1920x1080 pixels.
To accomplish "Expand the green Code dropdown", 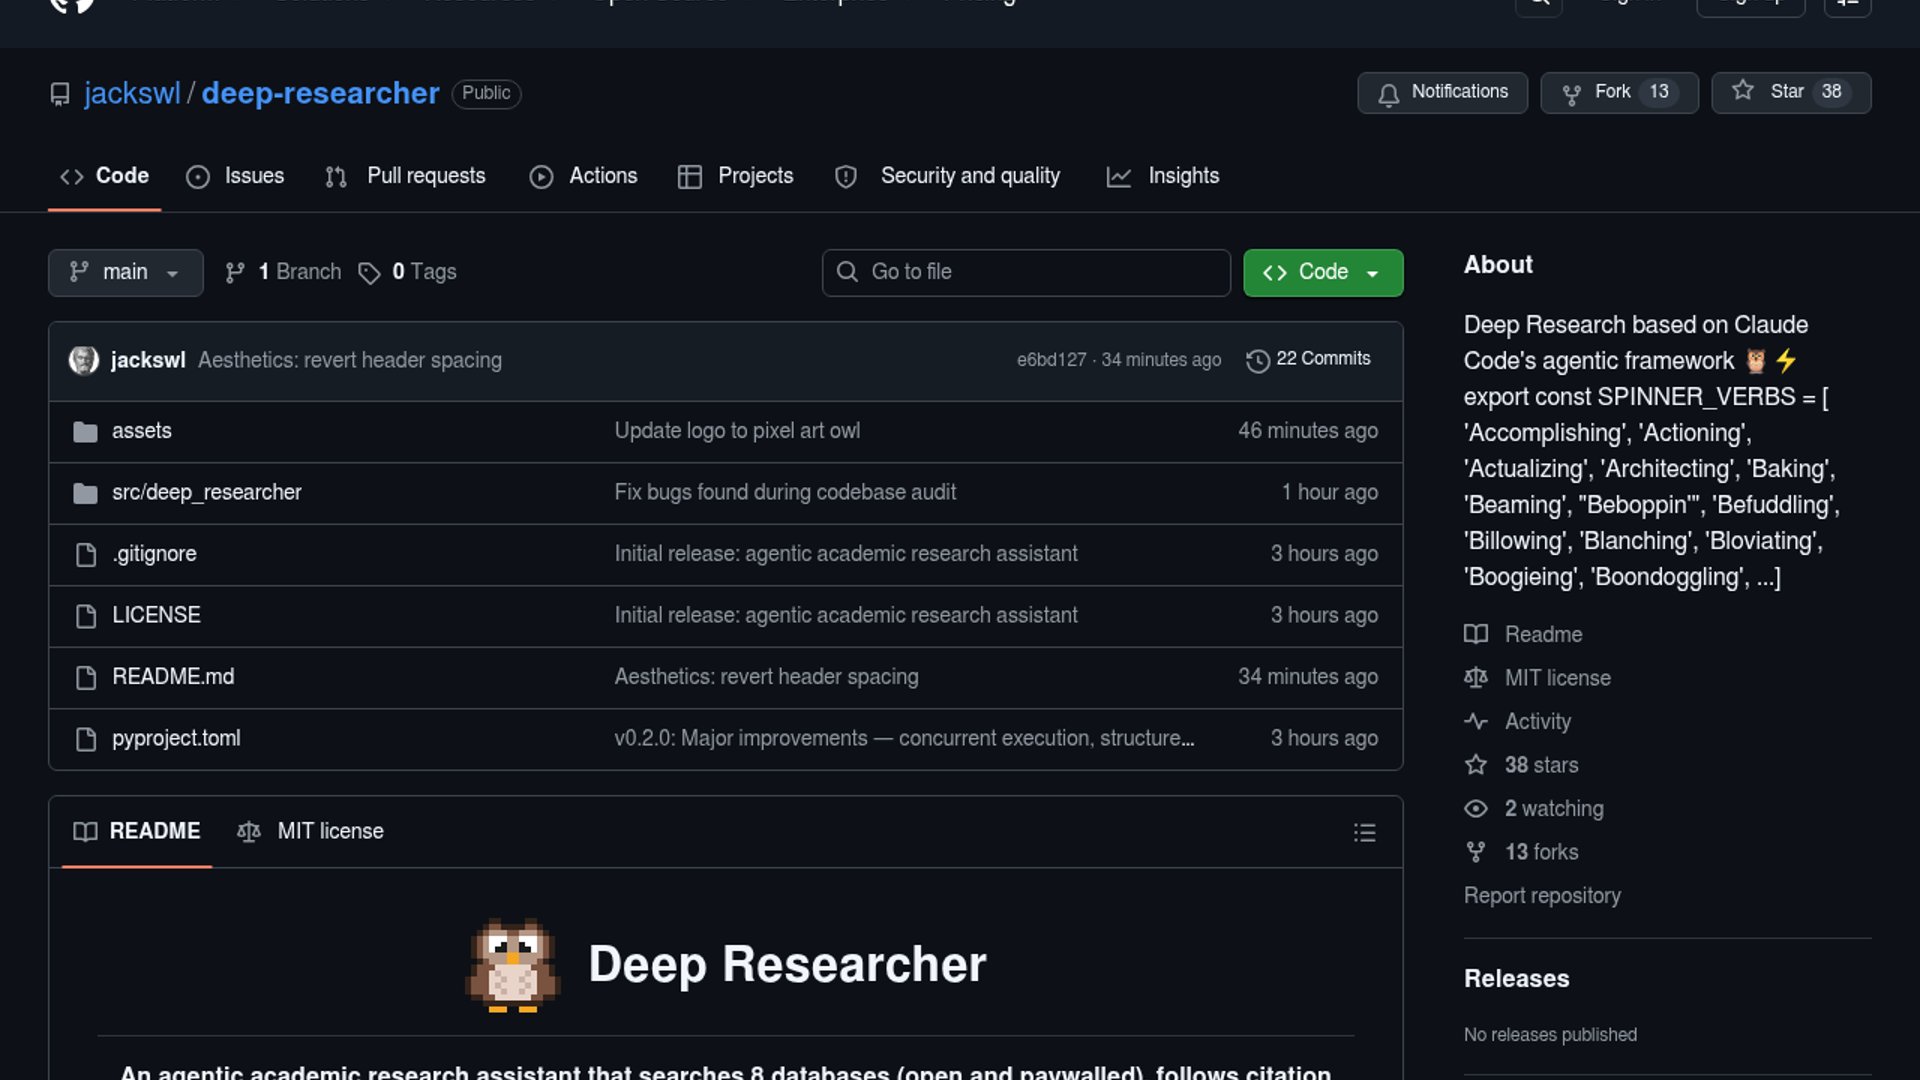I will [x=1322, y=272].
